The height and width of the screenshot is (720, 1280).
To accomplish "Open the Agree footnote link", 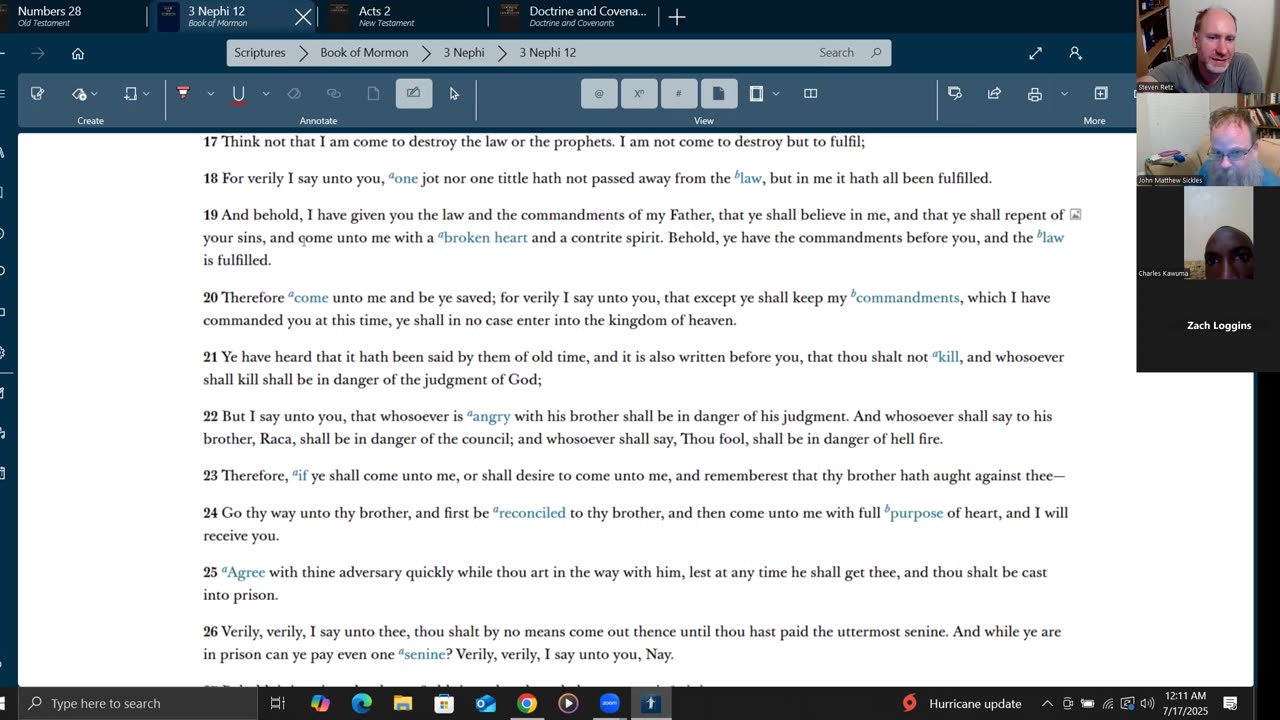I will point(246,573).
